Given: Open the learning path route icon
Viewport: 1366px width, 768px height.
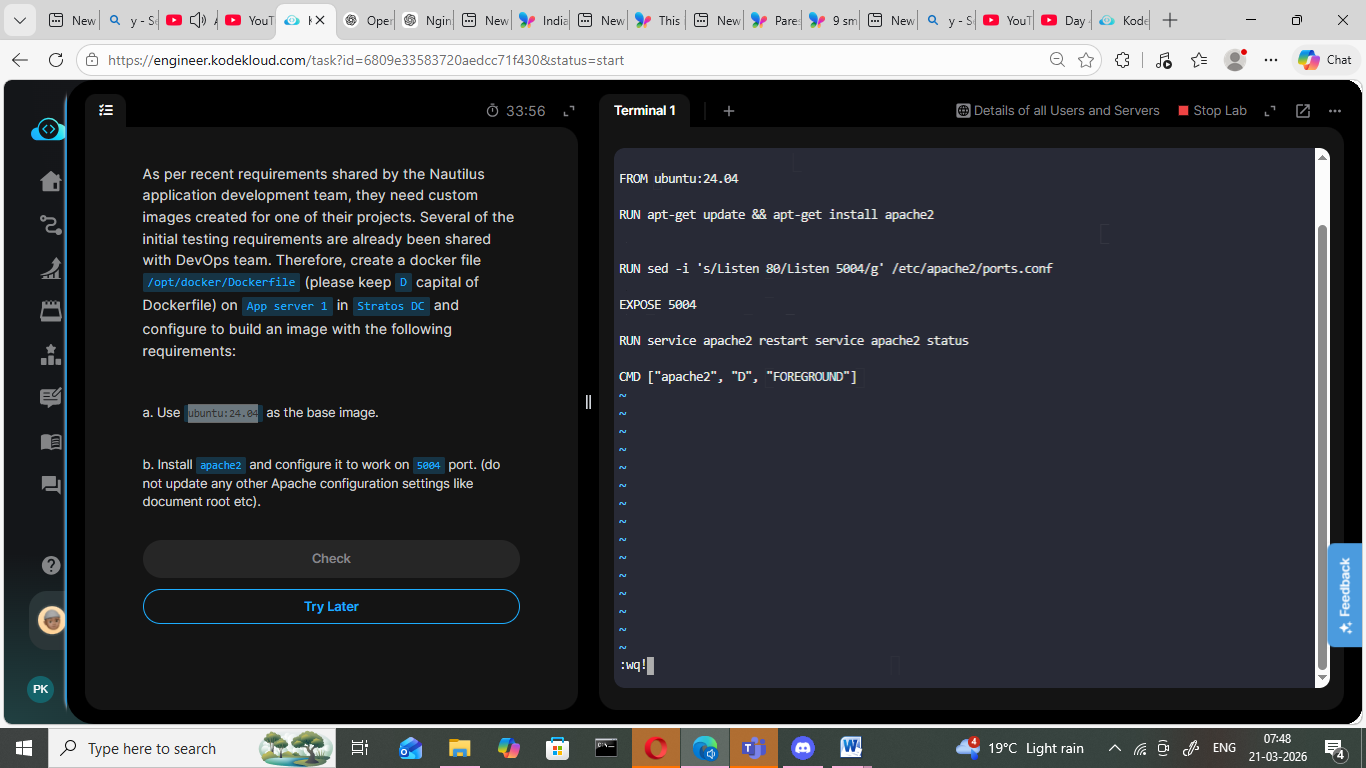Looking at the screenshot, I should 51,224.
